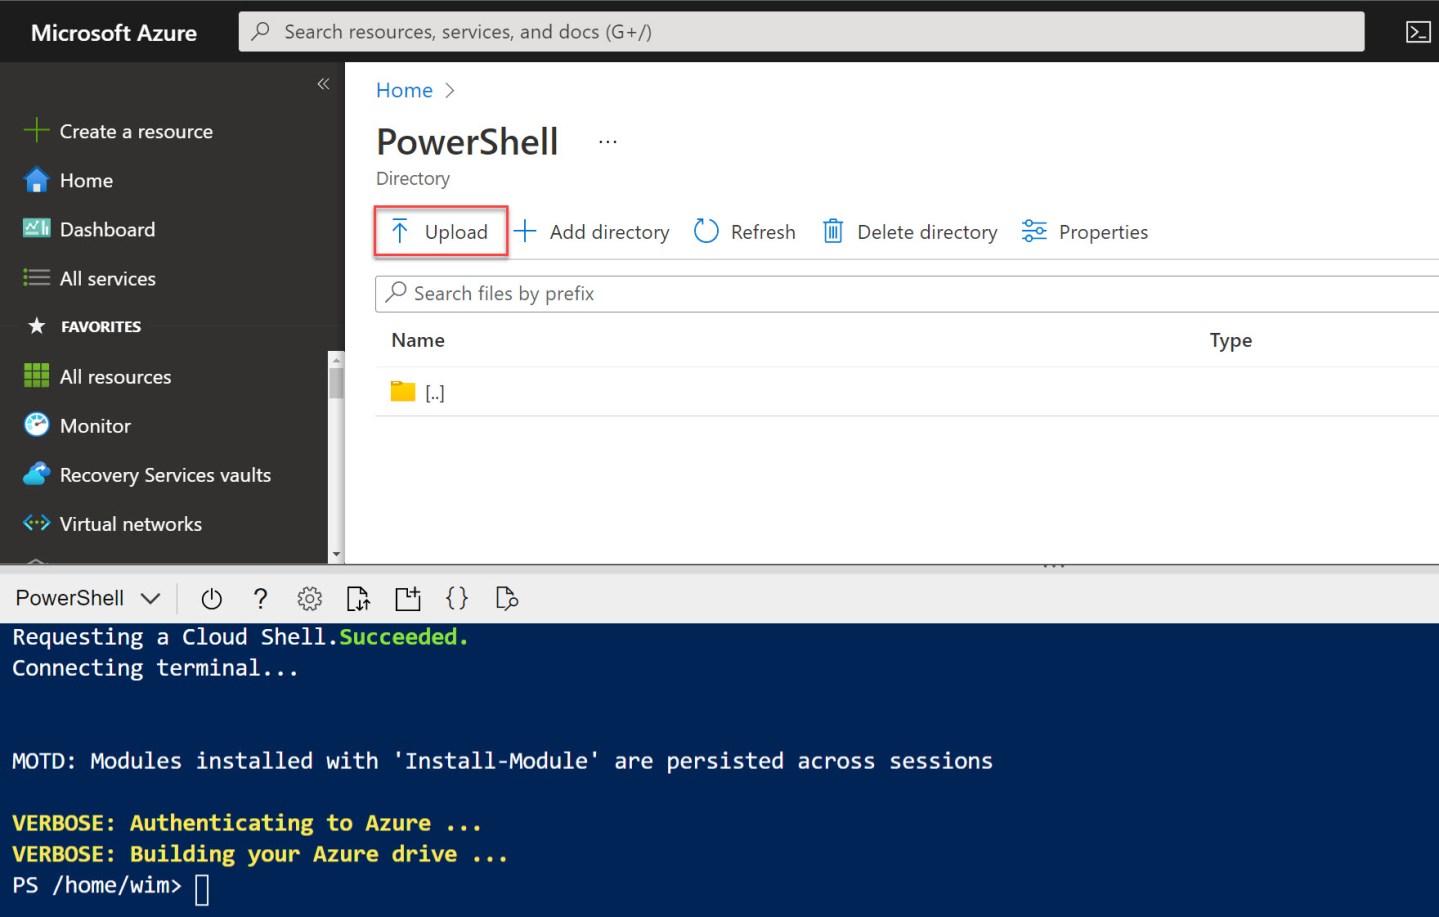Click Delete directory
The width and height of the screenshot is (1439, 917).
click(x=910, y=232)
